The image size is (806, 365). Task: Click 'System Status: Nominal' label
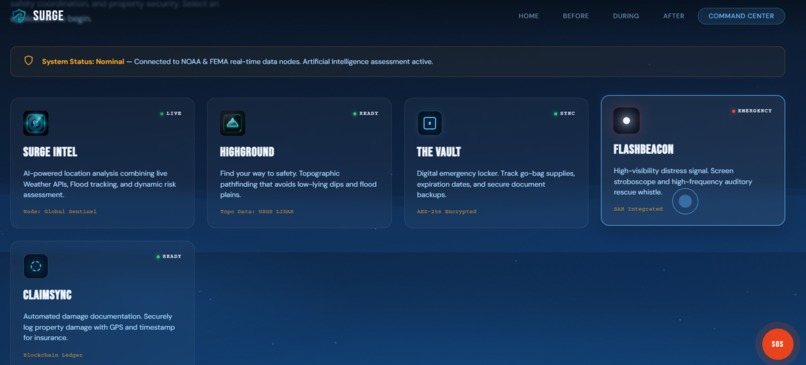(x=83, y=62)
